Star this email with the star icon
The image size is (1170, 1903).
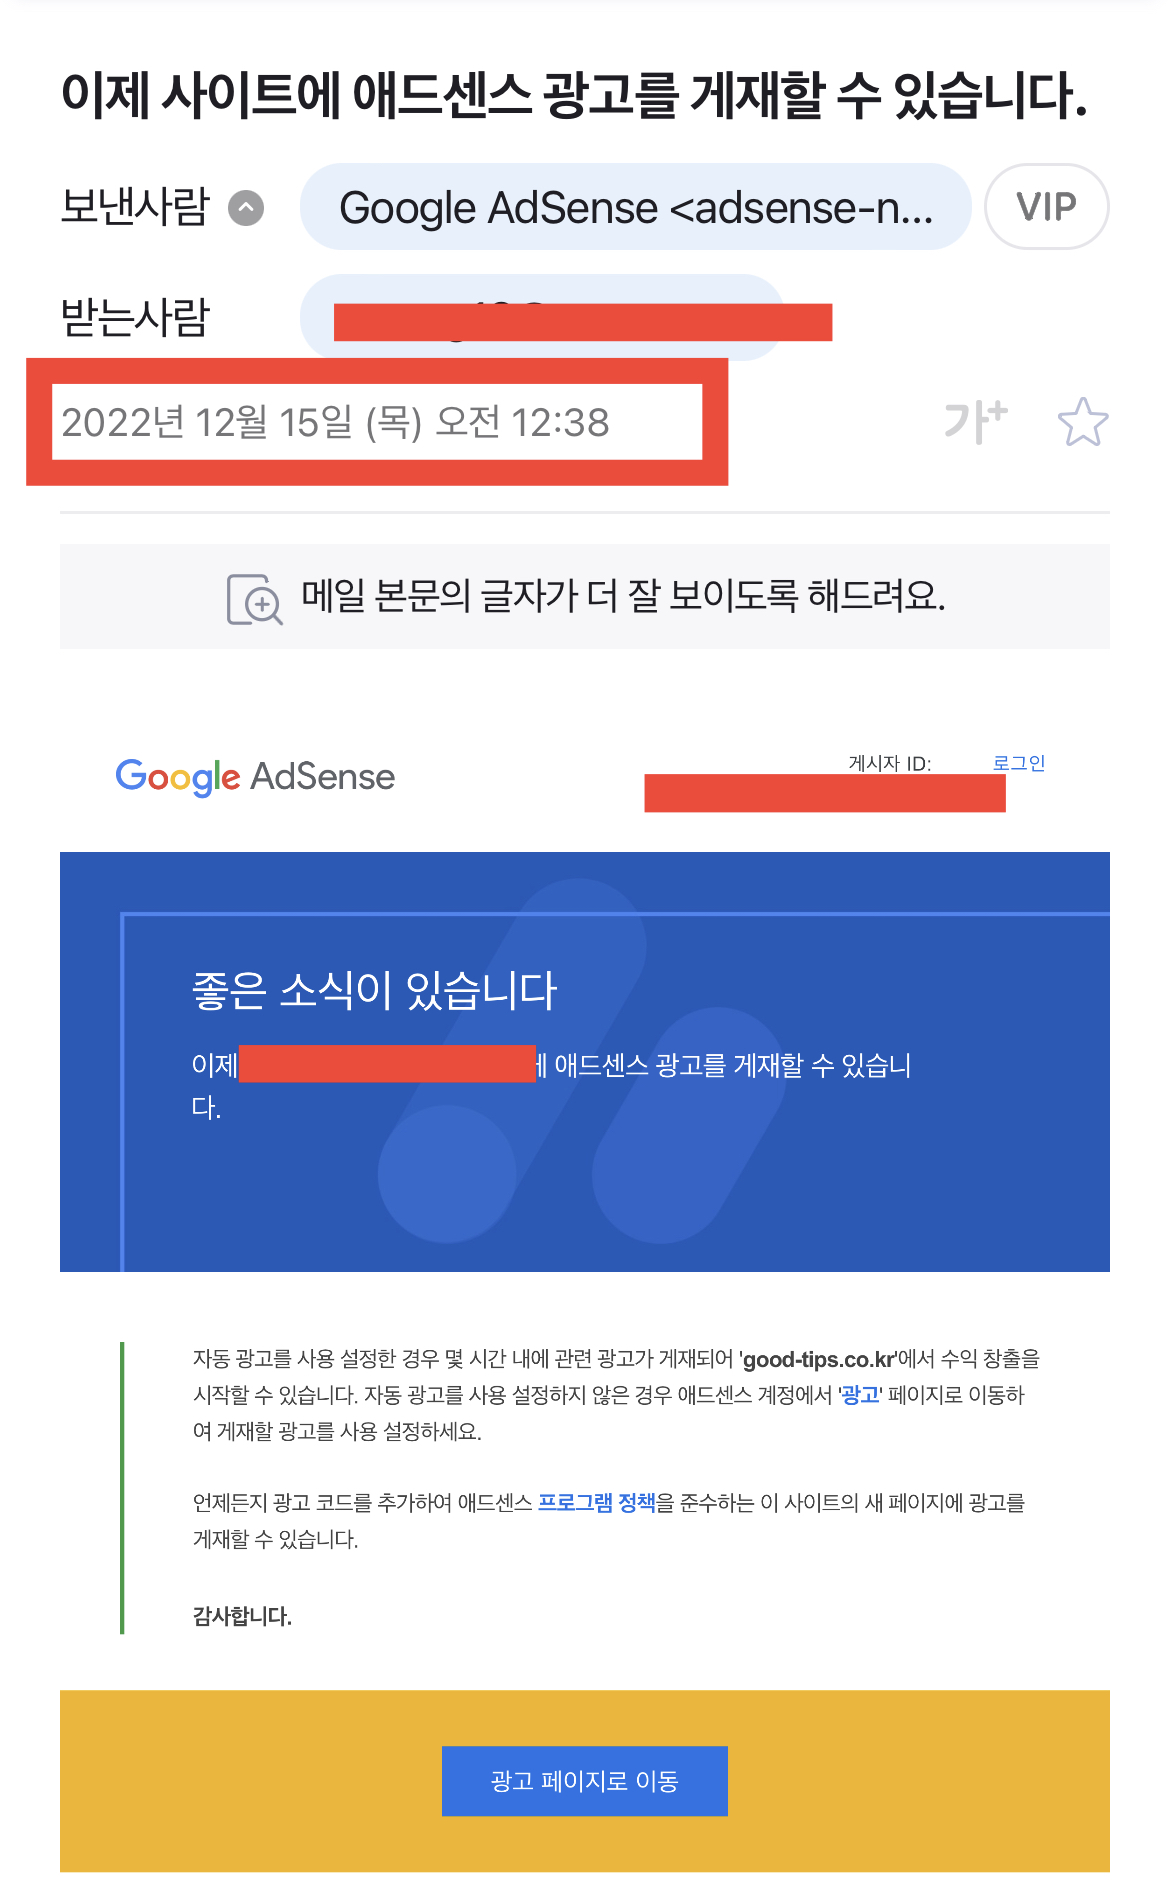pos(1083,422)
